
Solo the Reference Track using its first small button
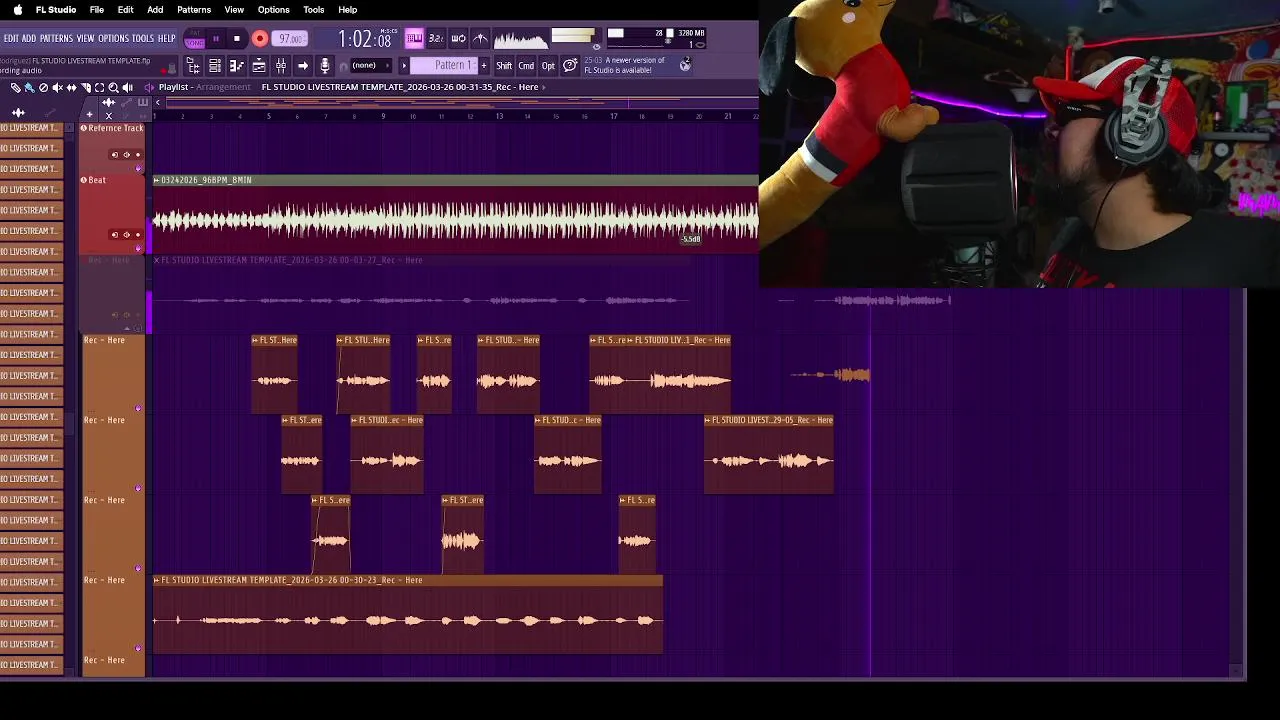pyautogui.click(x=115, y=155)
